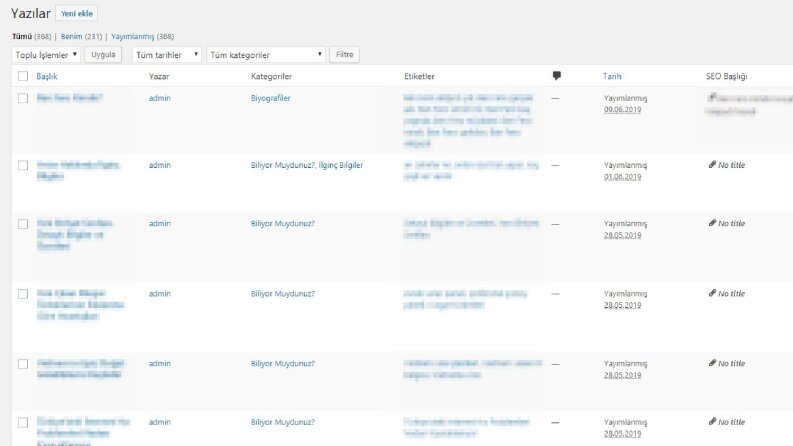Open the İlginç Bilgiler category link
The width and height of the screenshot is (793, 446).
click(341, 165)
